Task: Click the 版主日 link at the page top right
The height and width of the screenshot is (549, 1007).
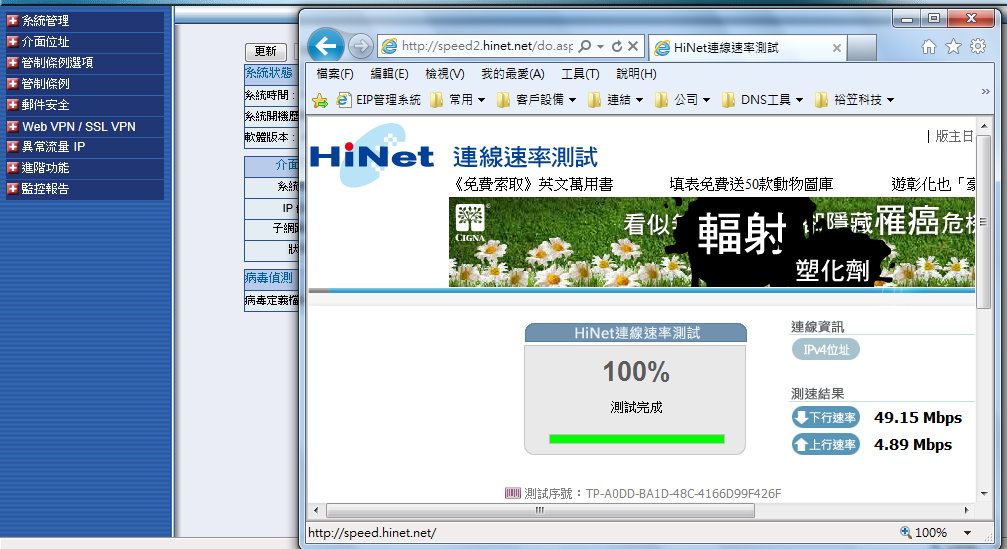Action: pos(954,136)
